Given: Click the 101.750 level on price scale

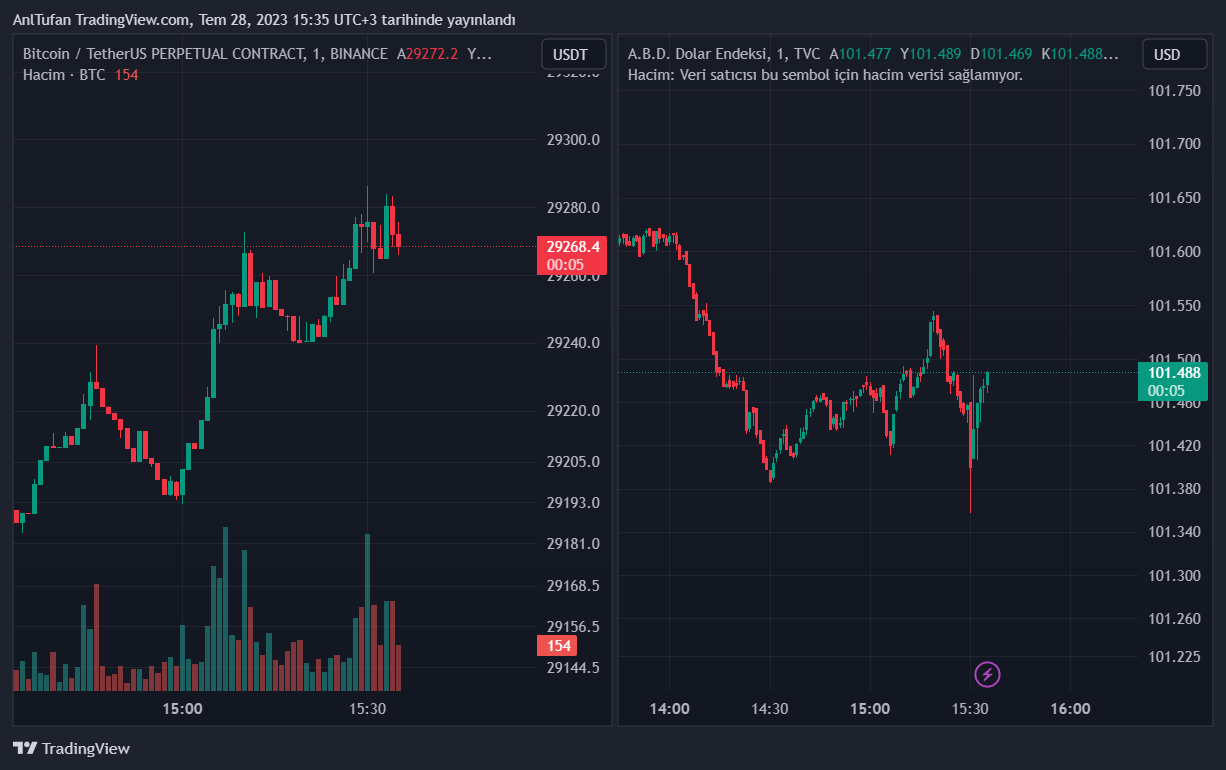Looking at the screenshot, I should click(x=1174, y=91).
